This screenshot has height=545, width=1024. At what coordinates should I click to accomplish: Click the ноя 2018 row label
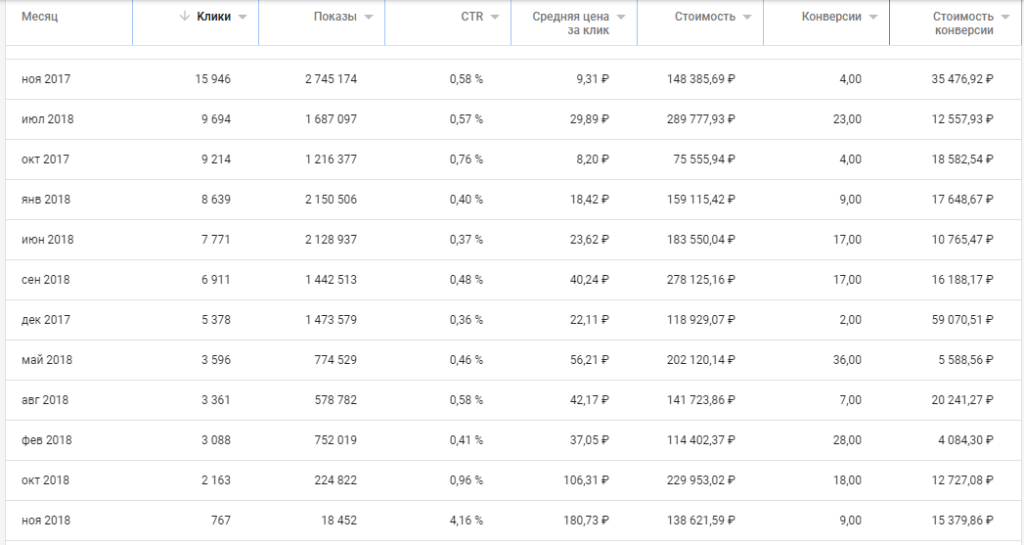click(x=45, y=520)
